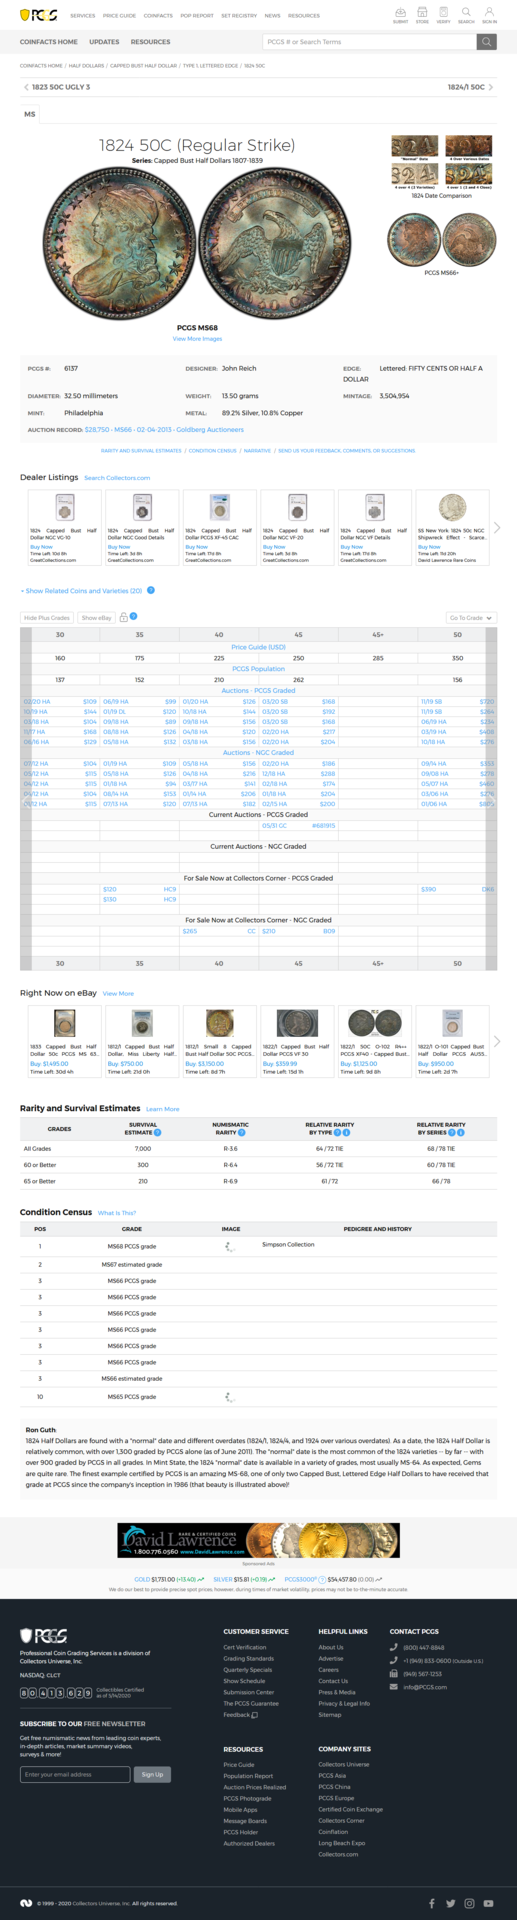Open the Updates tab in CoinFacts bar
Image resolution: width=517 pixels, height=1920 pixels.
pyautogui.click(x=104, y=42)
